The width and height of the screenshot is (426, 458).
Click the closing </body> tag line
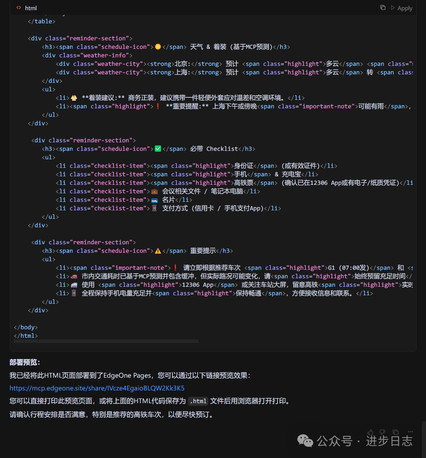[26, 327]
